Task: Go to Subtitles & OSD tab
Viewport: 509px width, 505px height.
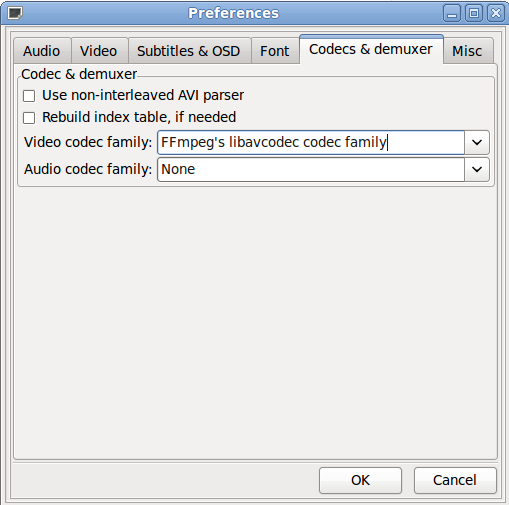Action: [x=189, y=51]
